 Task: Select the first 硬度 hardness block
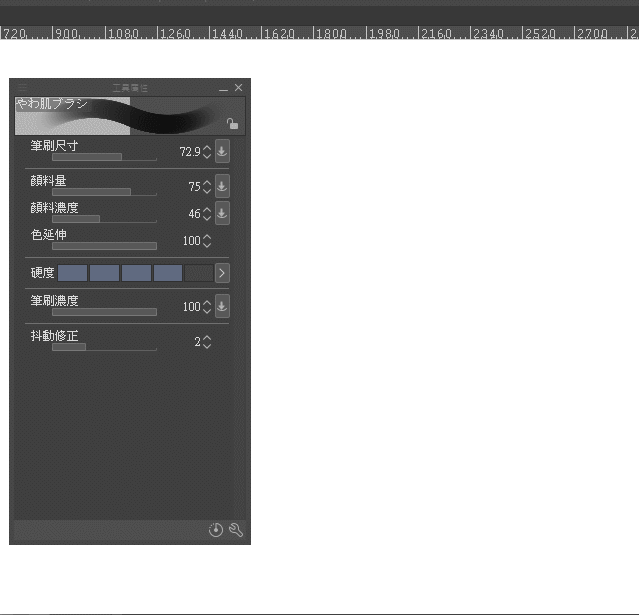pos(73,273)
